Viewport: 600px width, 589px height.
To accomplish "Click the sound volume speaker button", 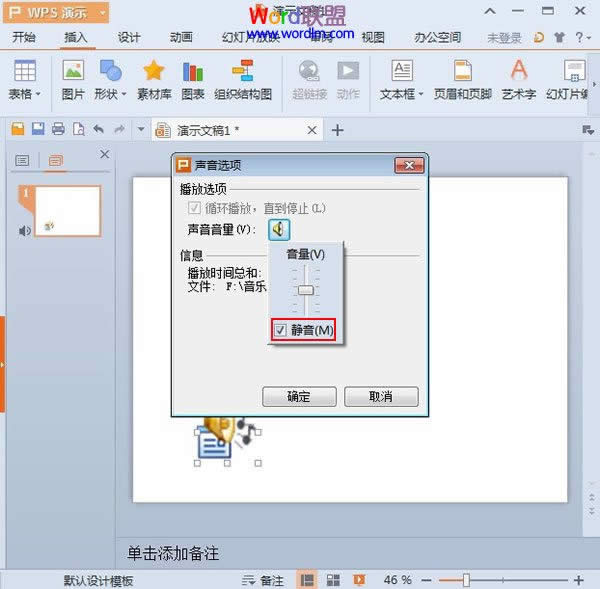I will (279, 229).
